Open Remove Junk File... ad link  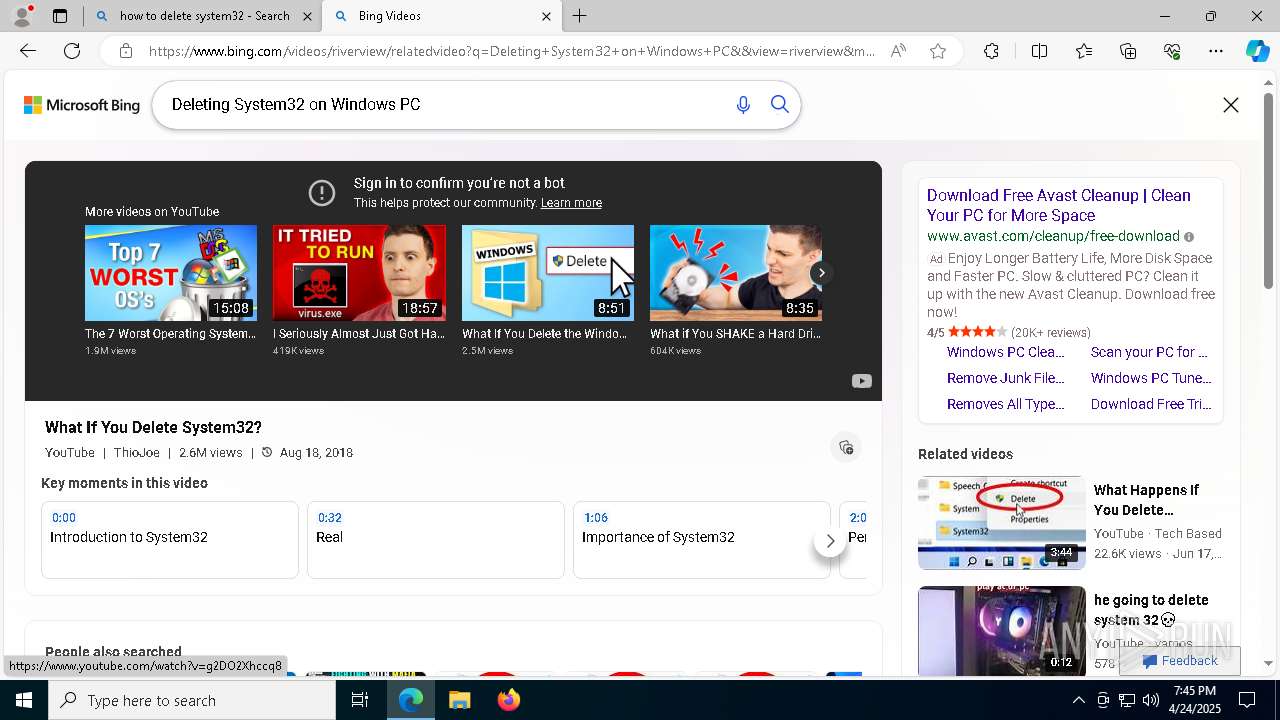pyautogui.click(x=1006, y=378)
